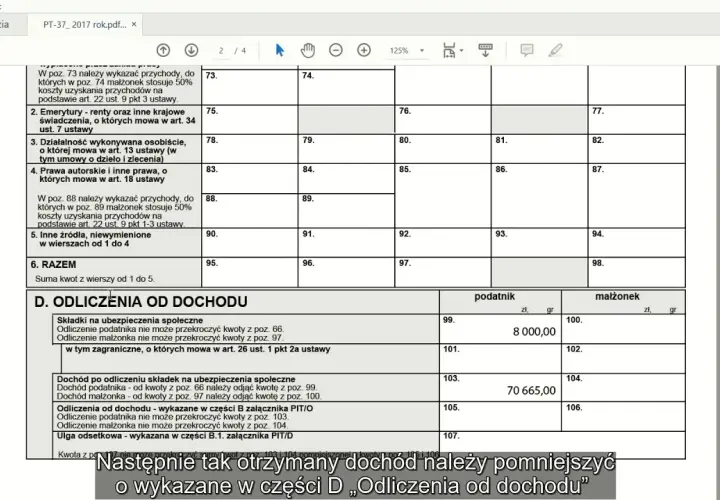Screen dimensions: 720x500
Task: Activate the hand pan tool
Action: click(x=308, y=50)
